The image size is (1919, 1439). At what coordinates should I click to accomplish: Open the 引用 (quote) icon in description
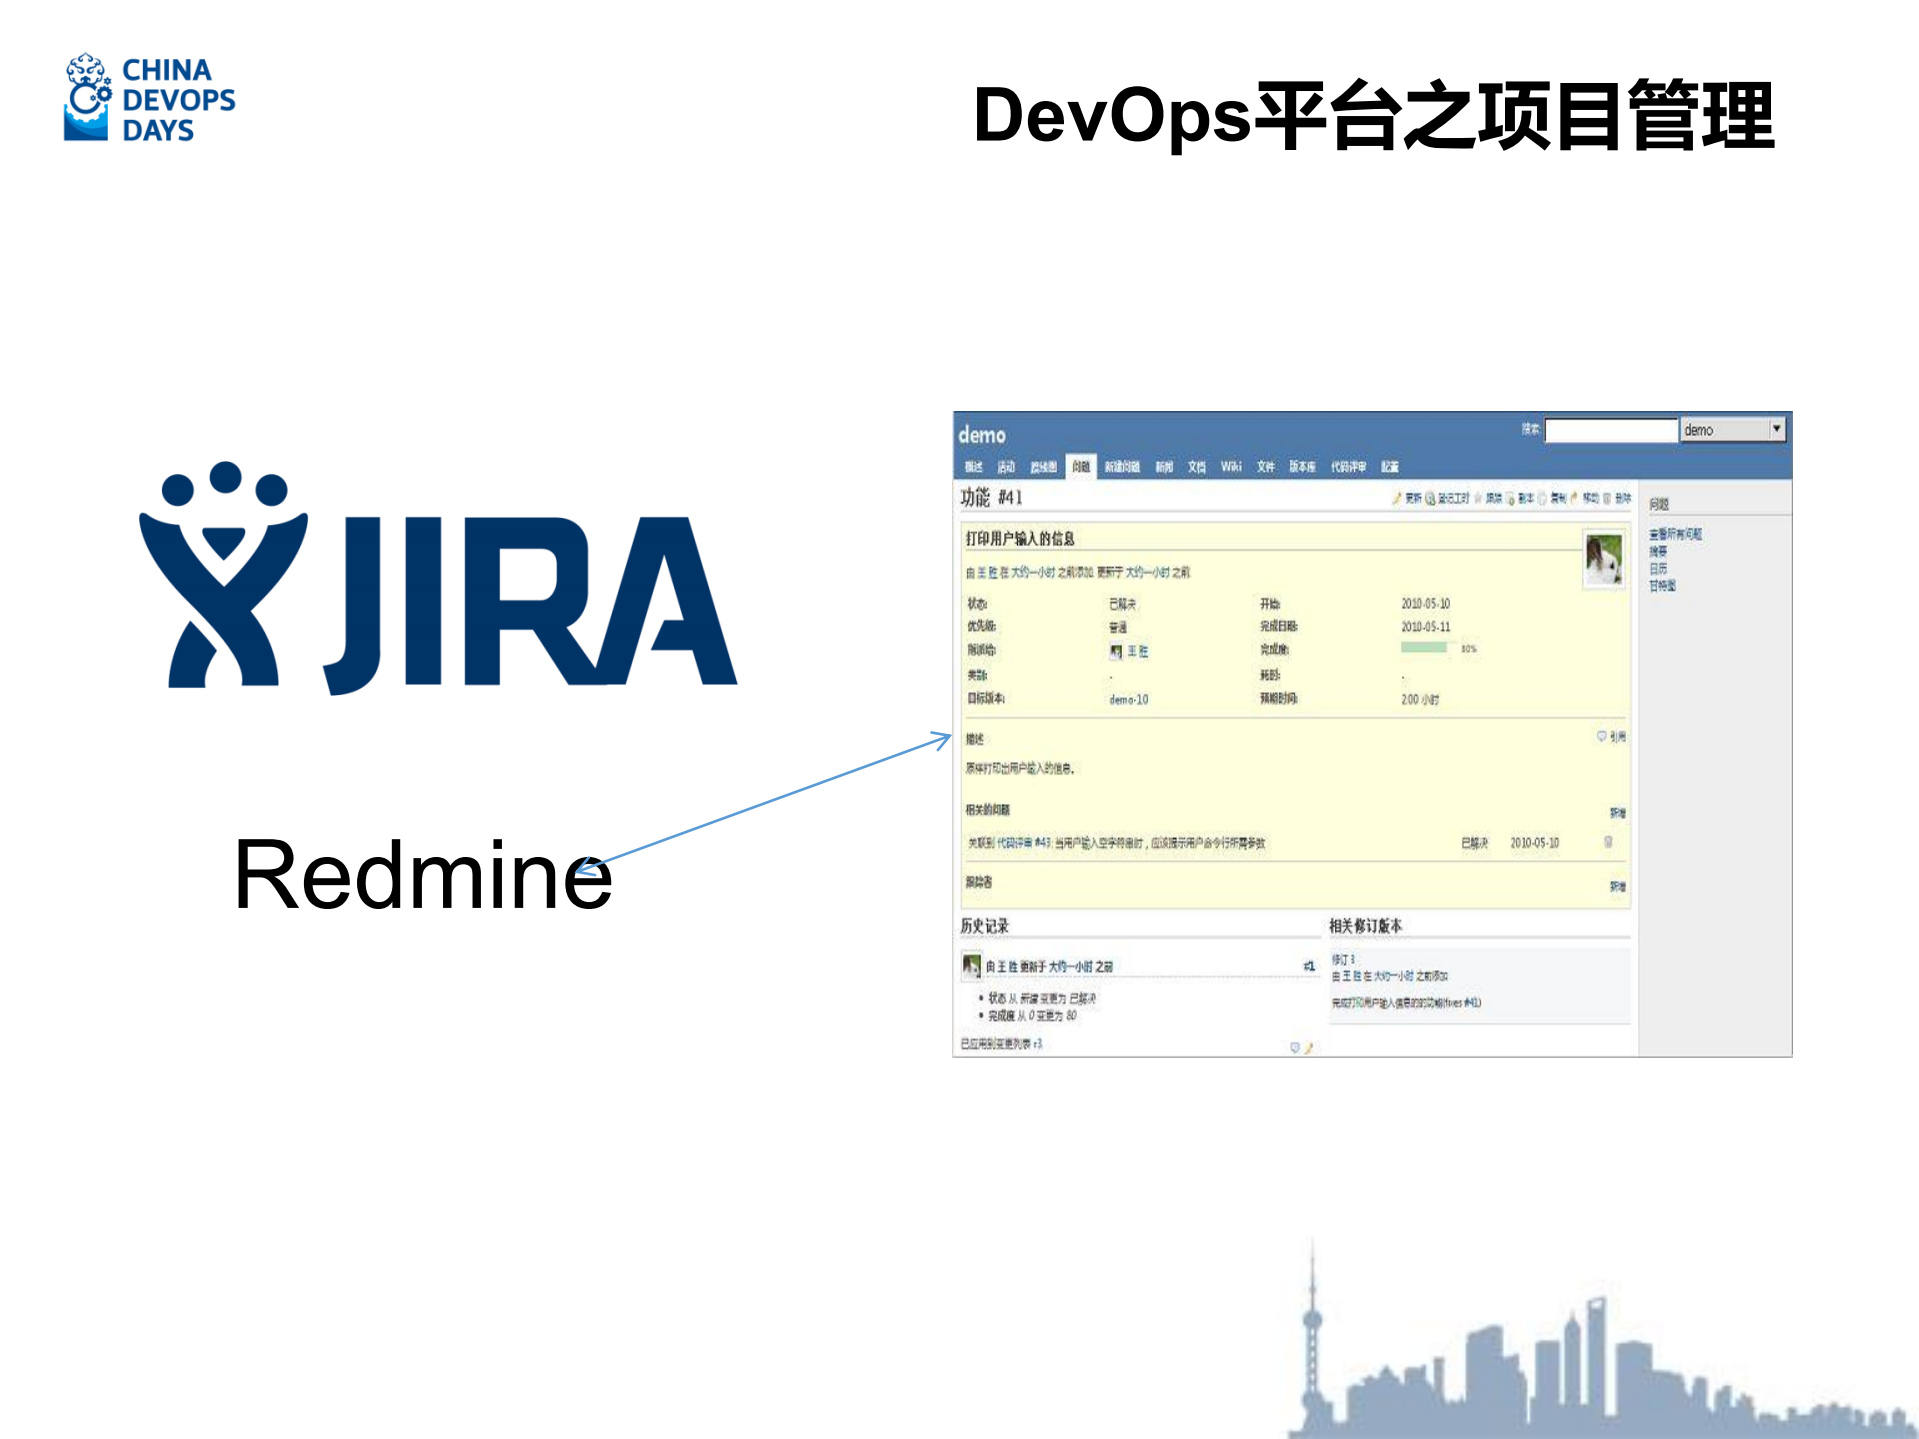pyautogui.click(x=1603, y=737)
